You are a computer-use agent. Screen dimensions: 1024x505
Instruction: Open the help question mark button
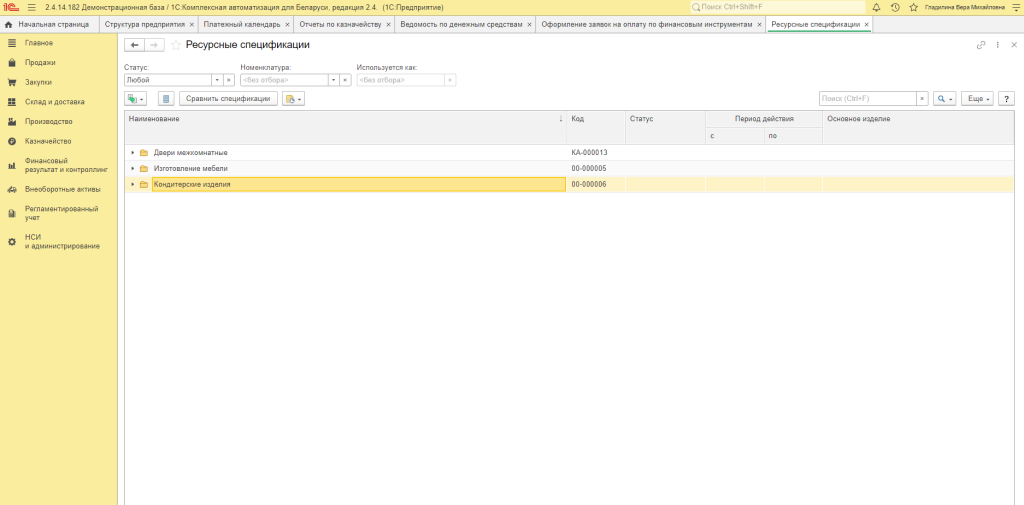point(1007,99)
